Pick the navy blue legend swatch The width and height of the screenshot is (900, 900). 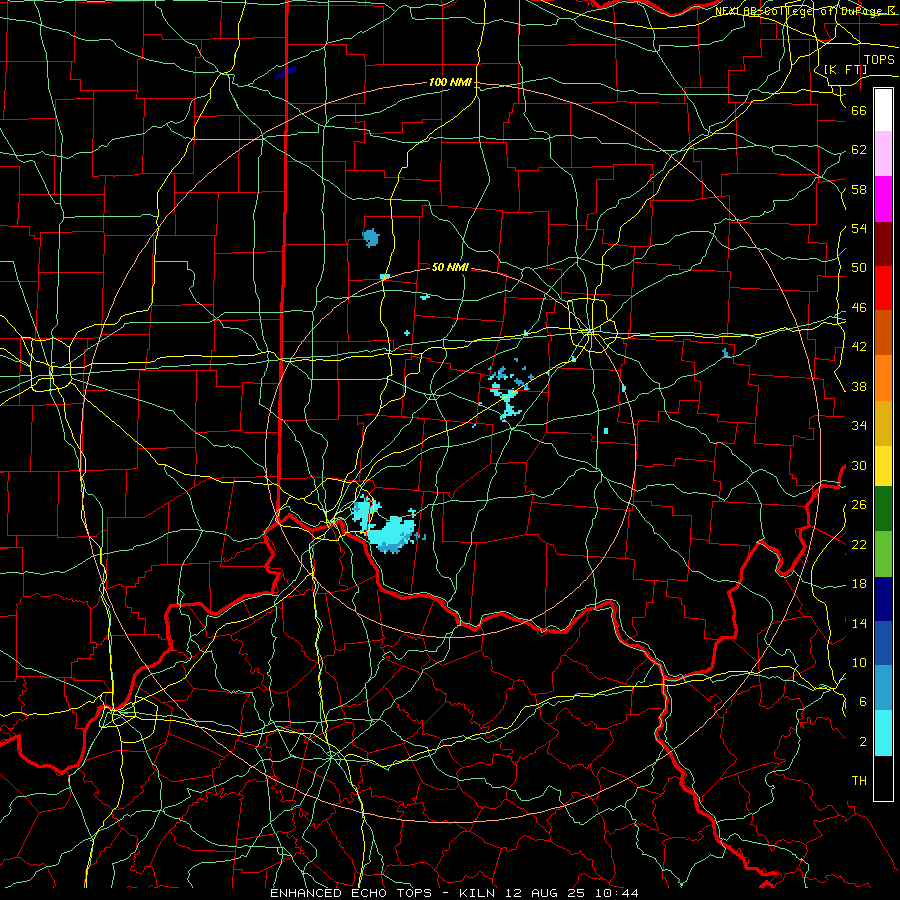click(x=883, y=599)
